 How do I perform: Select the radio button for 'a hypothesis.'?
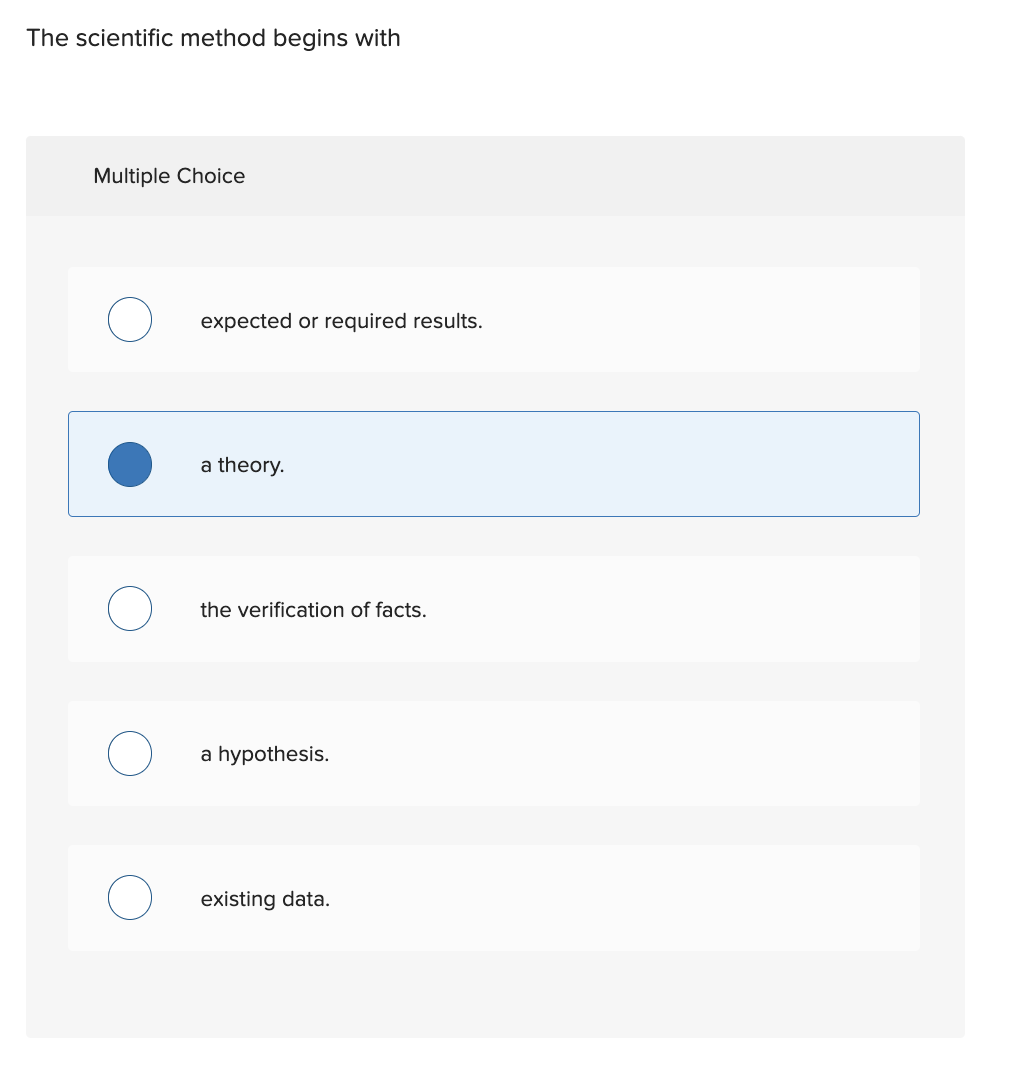click(129, 753)
